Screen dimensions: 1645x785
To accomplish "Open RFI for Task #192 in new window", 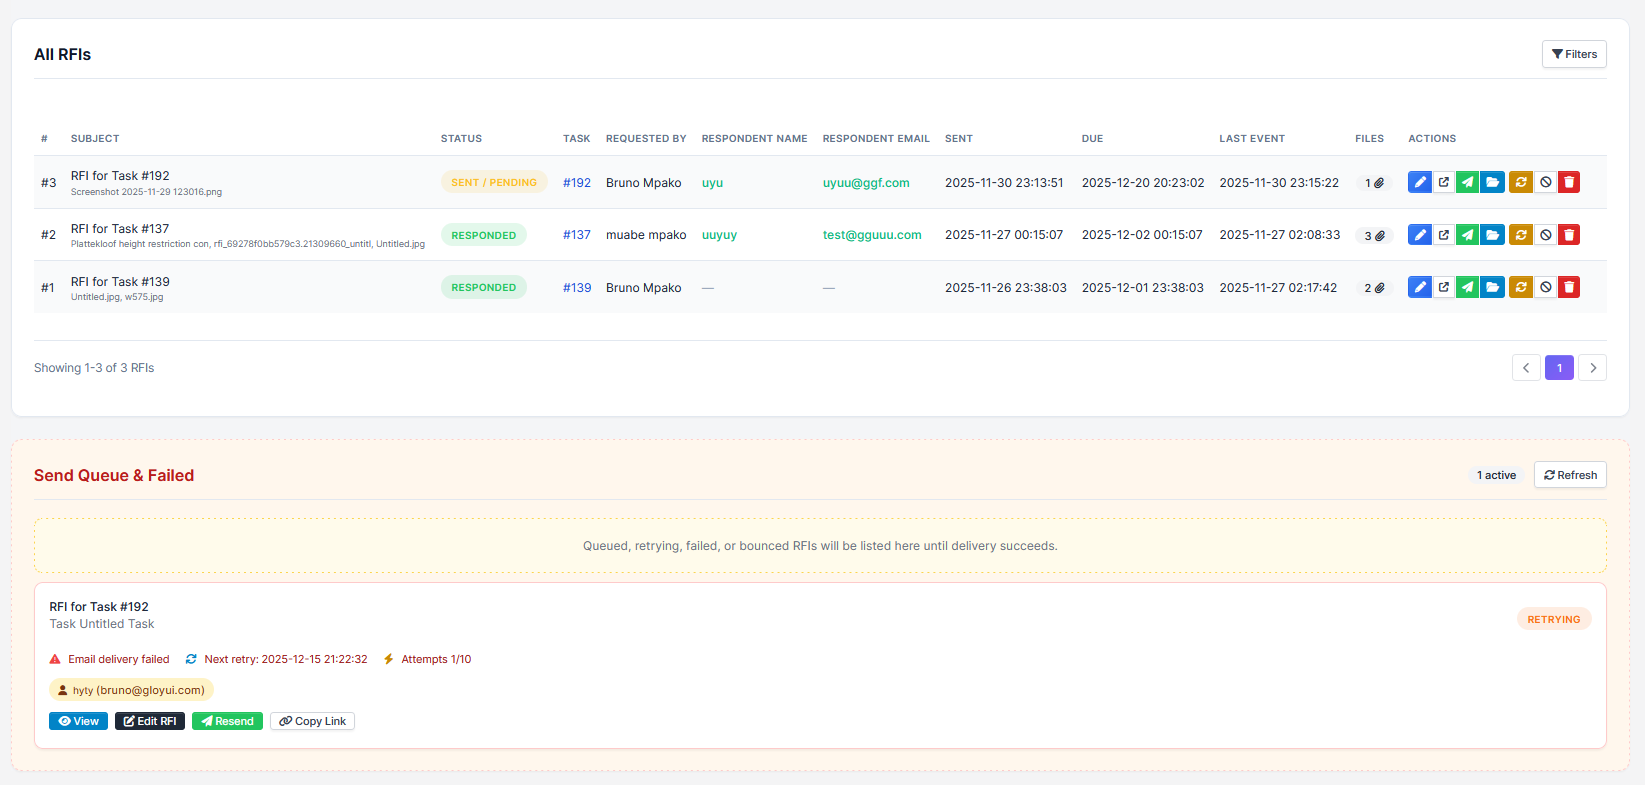I will coord(1443,182).
